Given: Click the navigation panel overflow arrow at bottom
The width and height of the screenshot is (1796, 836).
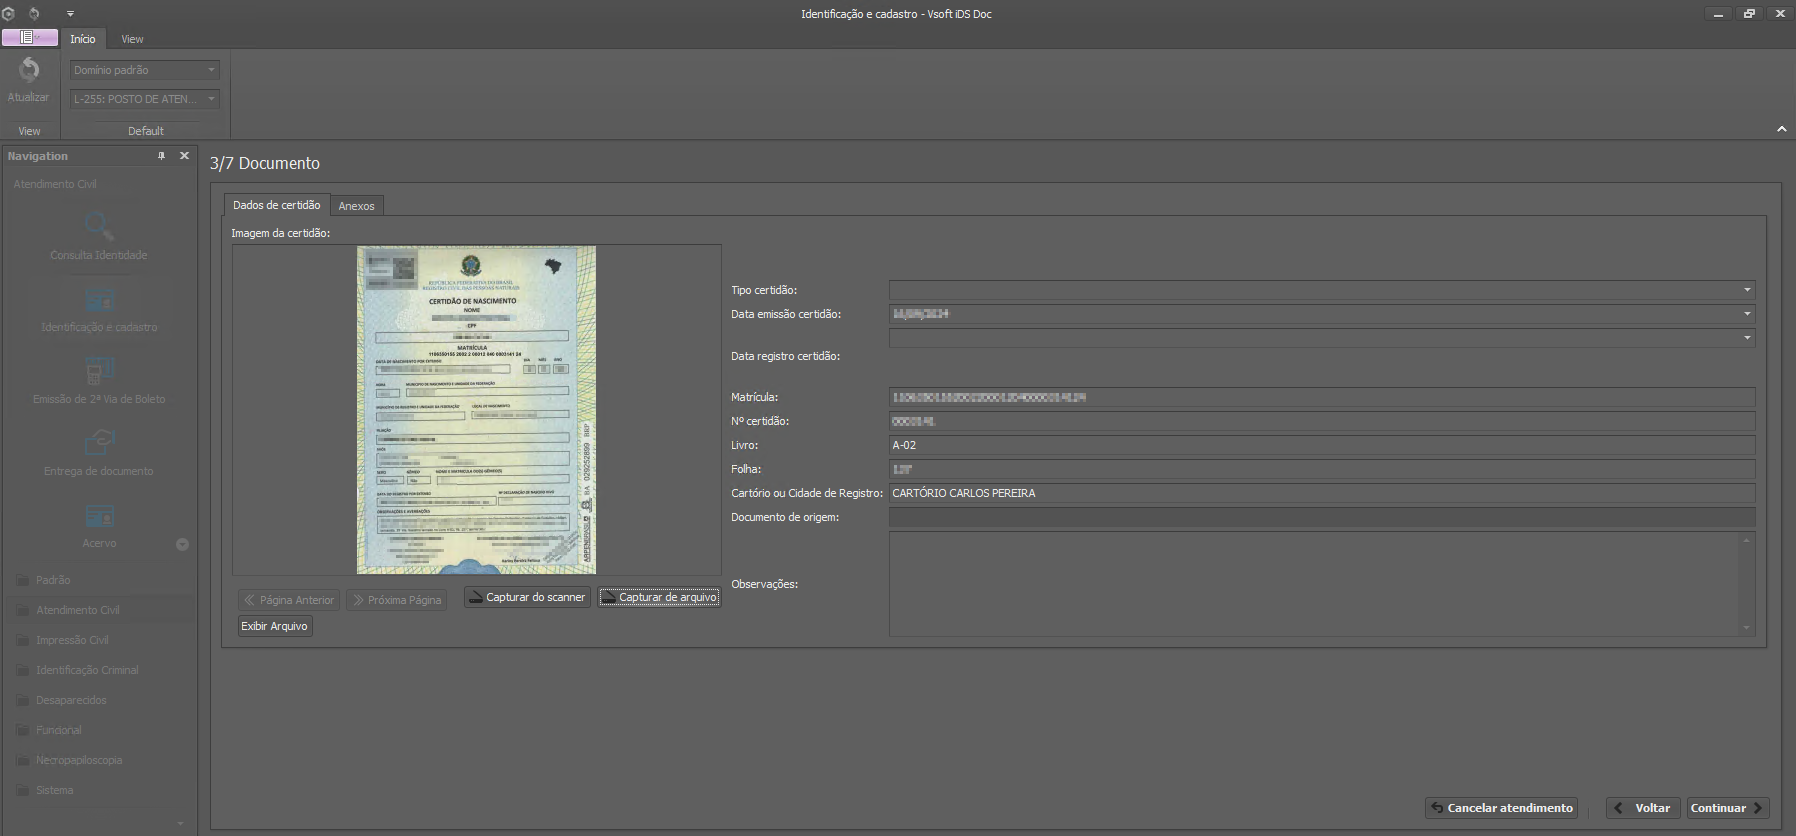Looking at the screenshot, I should [180, 823].
